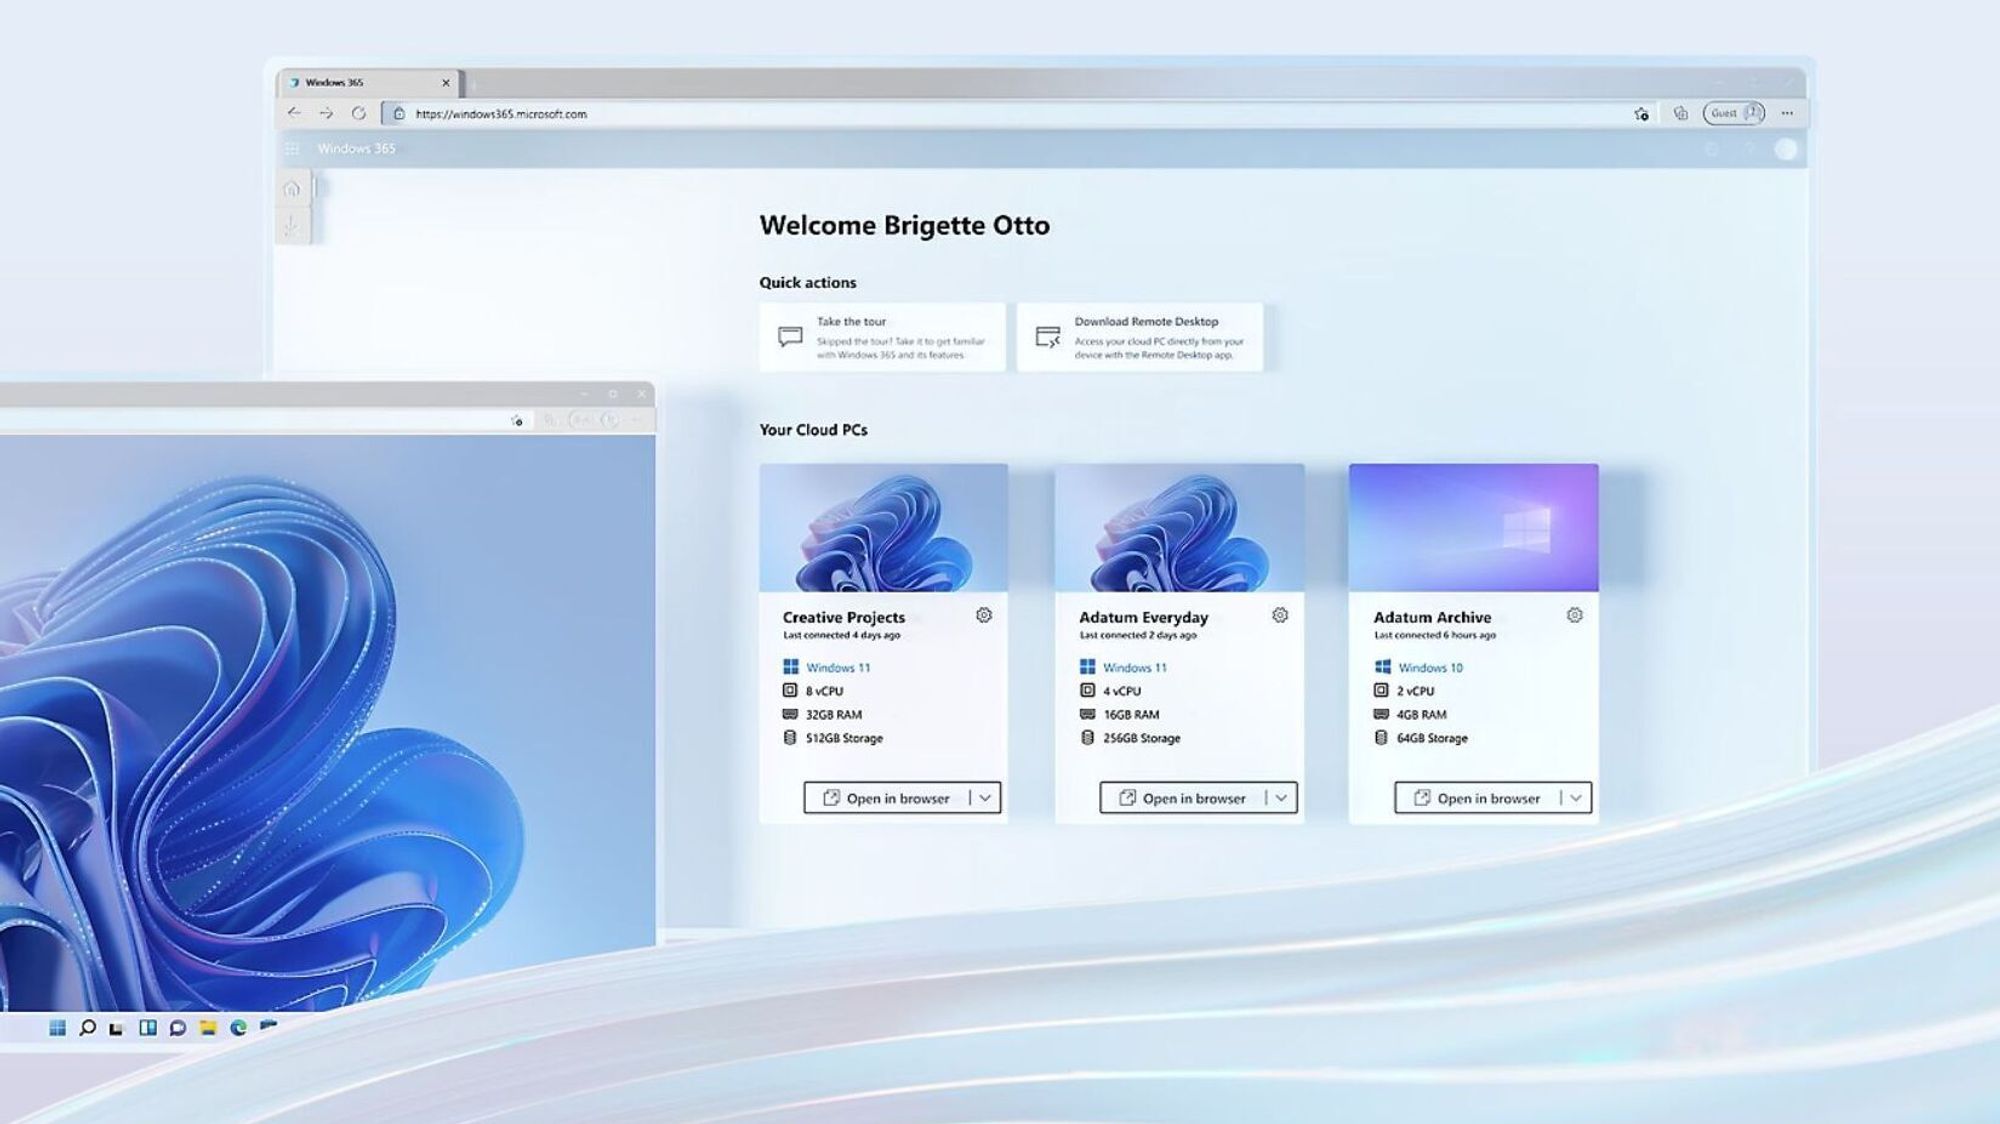Click the Your Cloud PCs heading
The height and width of the screenshot is (1124, 2000).
(813, 430)
